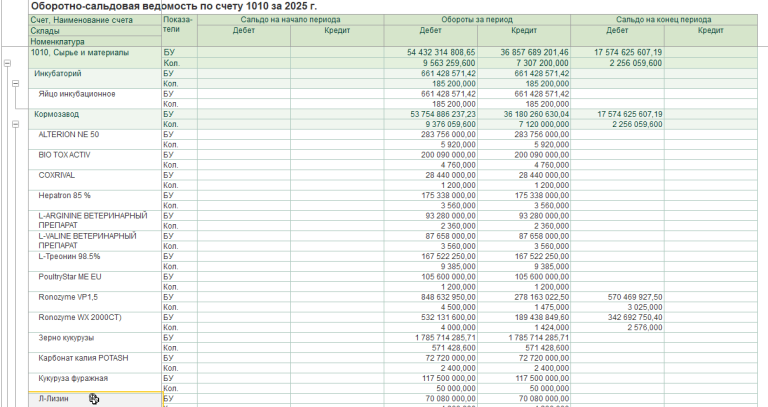The image size is (768, 407).
Task: Select the BIO TOX ACTIV item
Action: pos(64,155)
